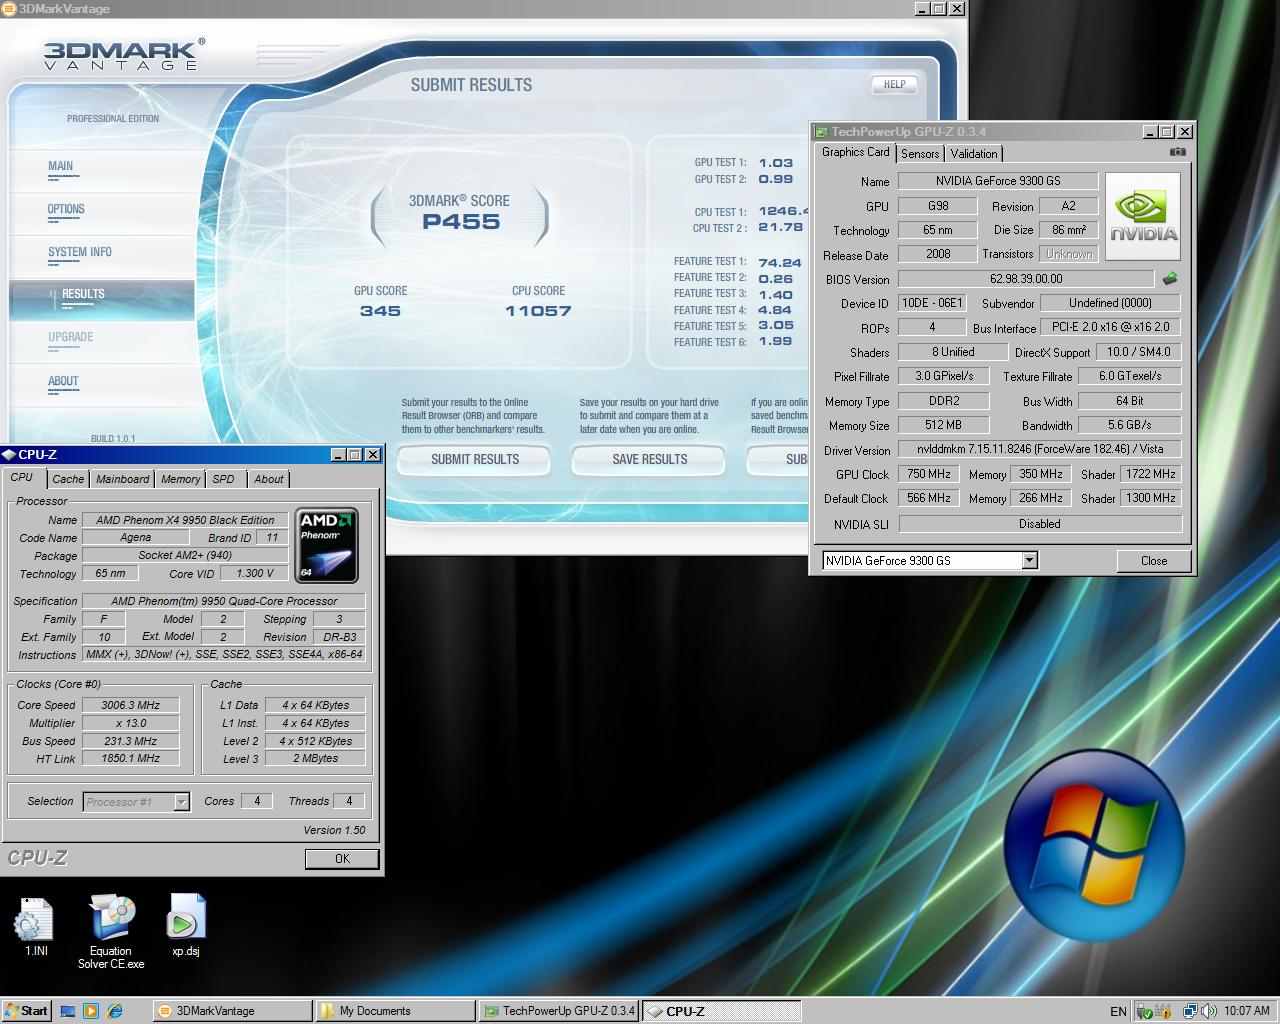Open the SPD tab in CPU-Z
Viewport: 1280px width, 1024px height.
(224, 479)
